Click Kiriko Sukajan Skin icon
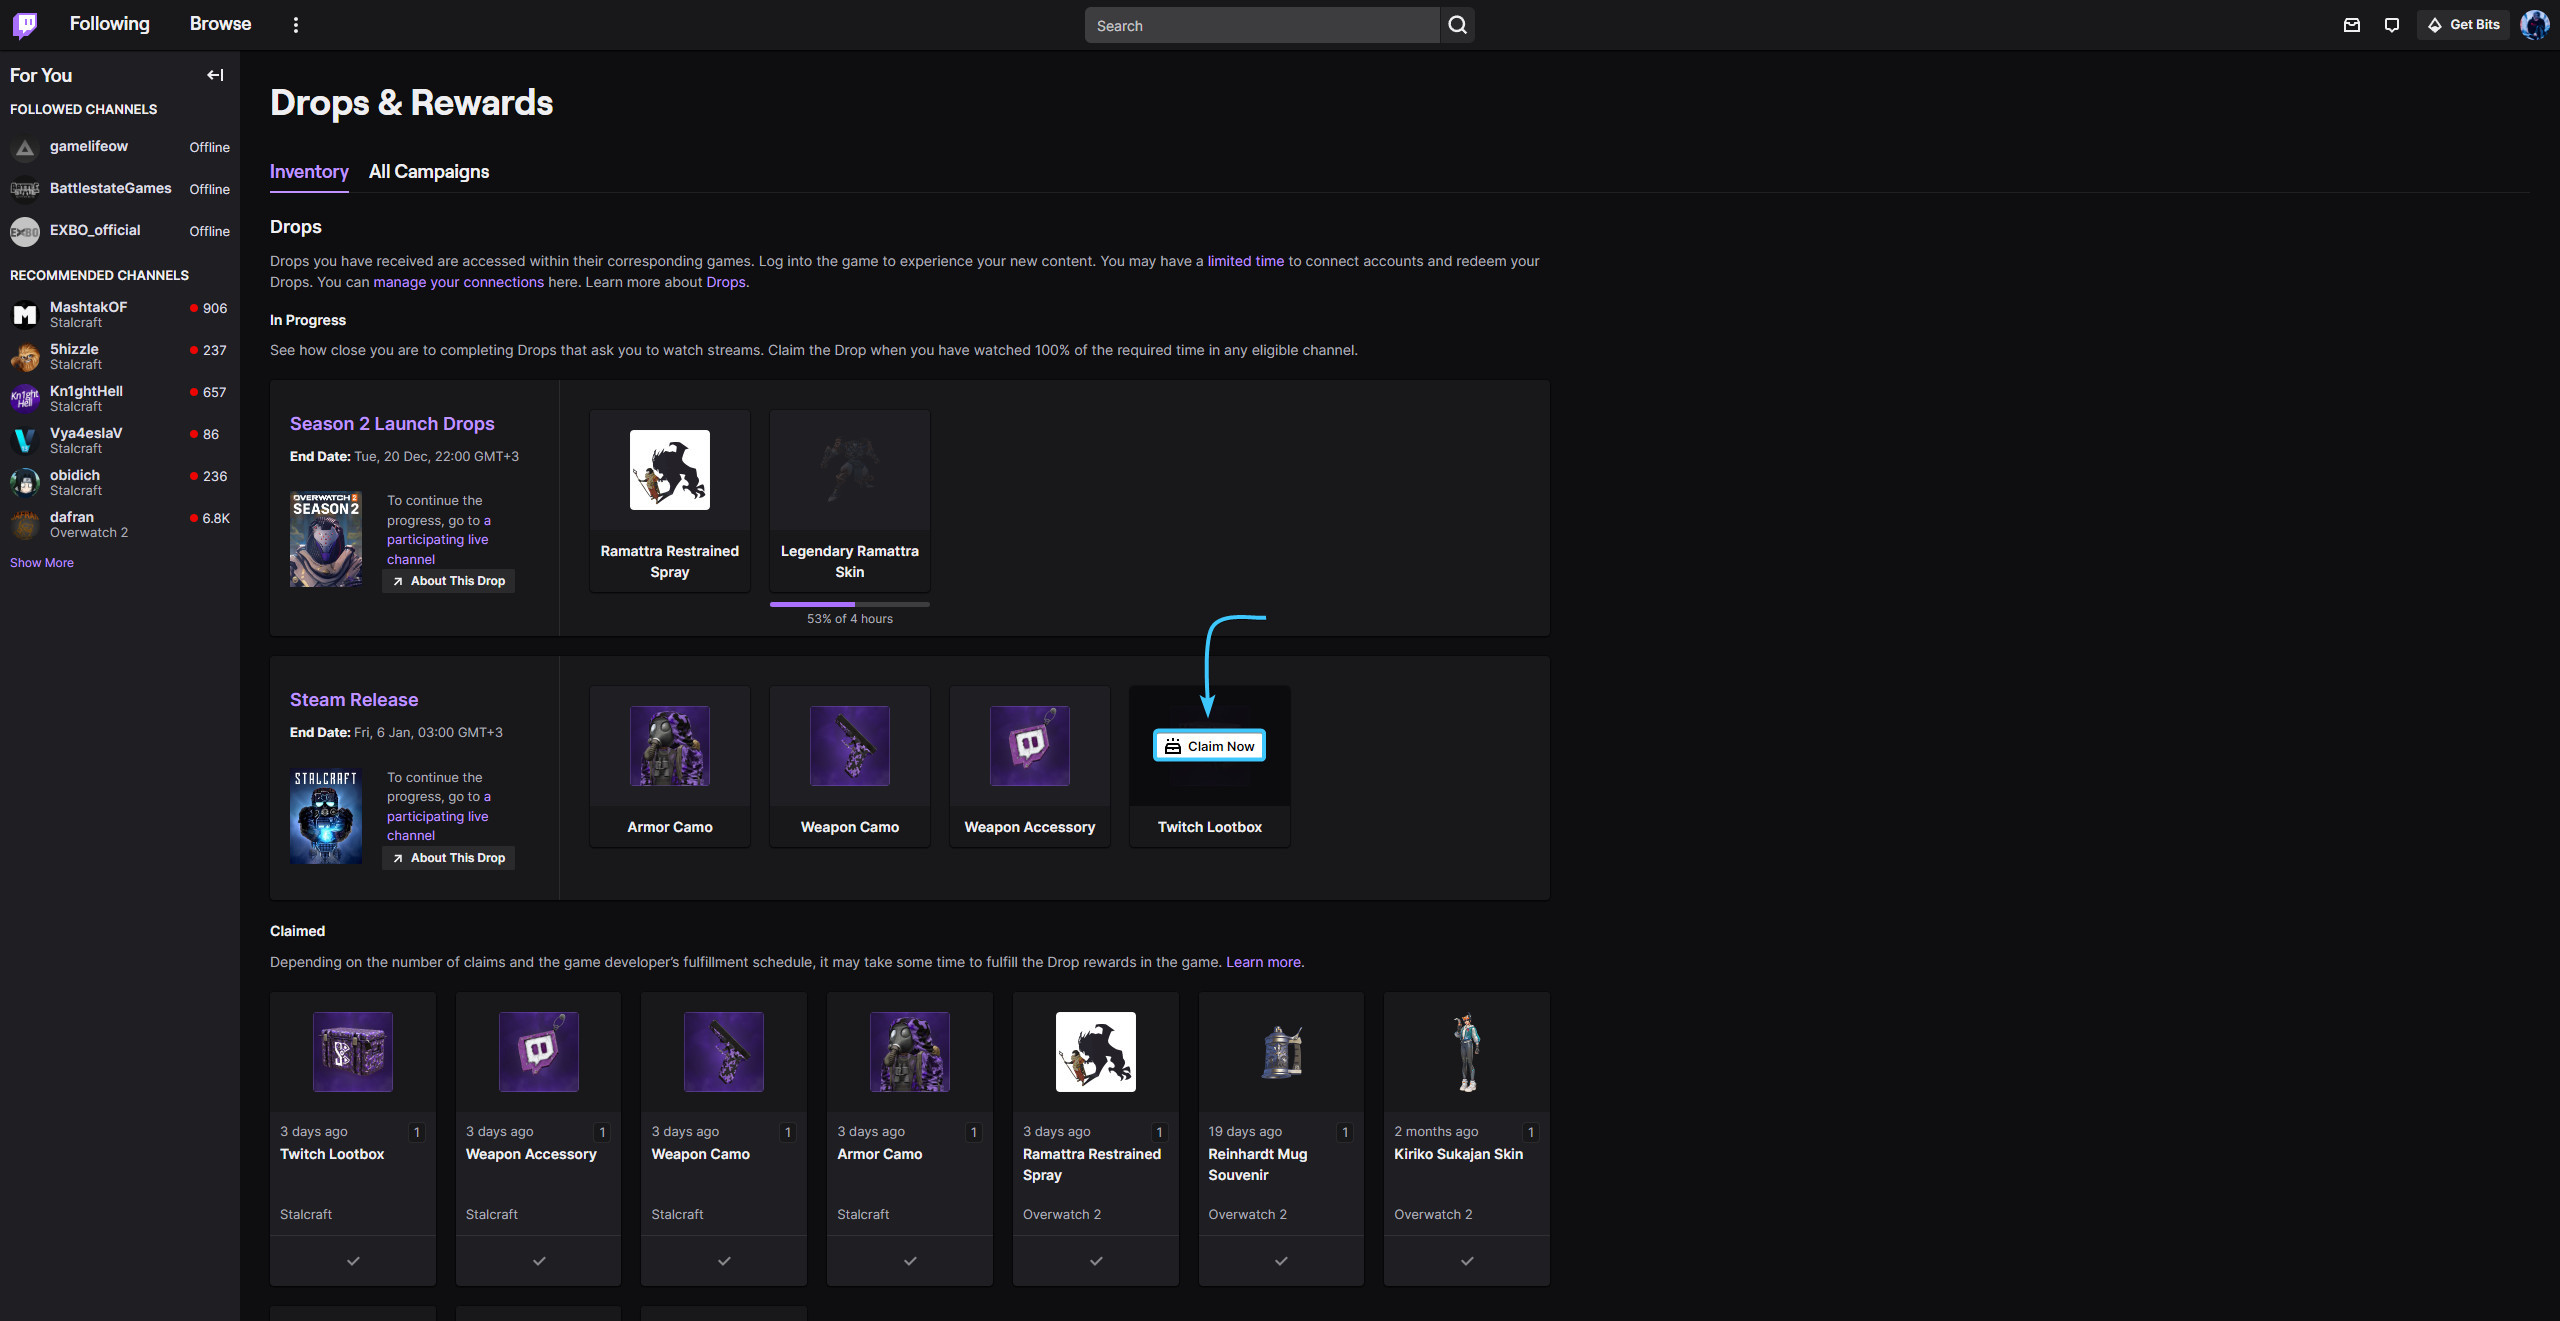 [1467, 1052]
